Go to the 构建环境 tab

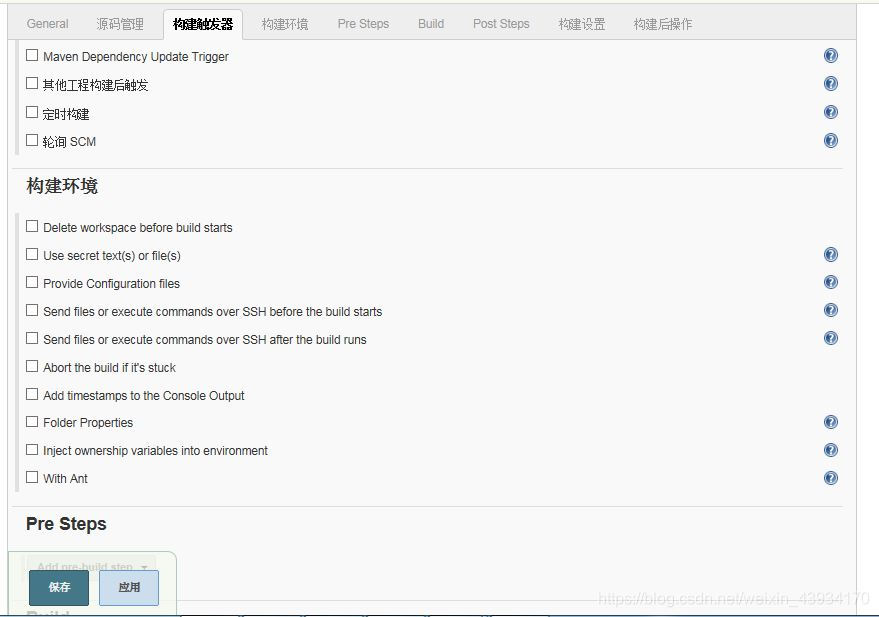[285, 24]
